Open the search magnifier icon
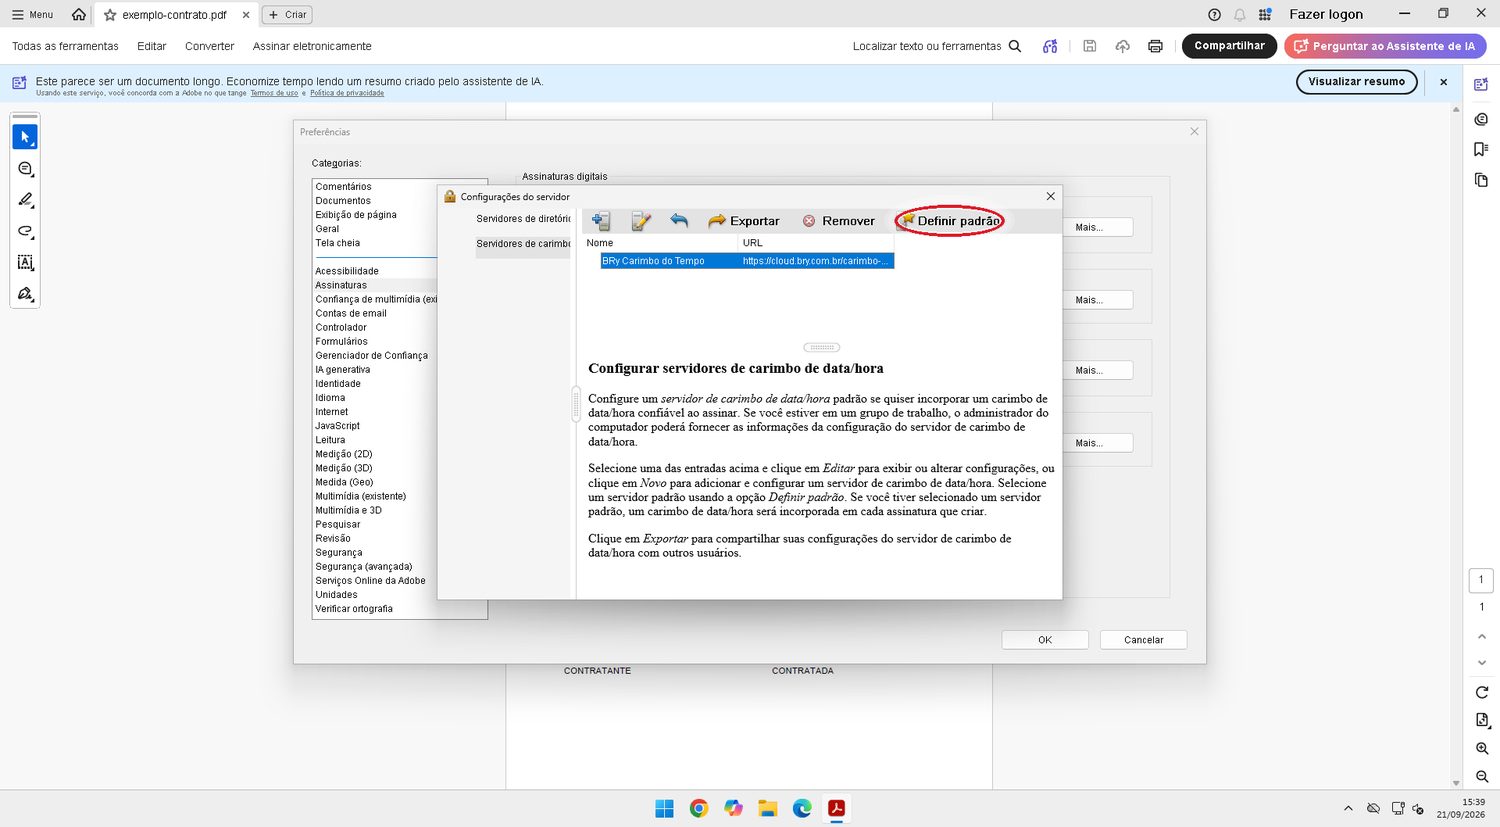The width and height of the screenshot is (1500, 827). tap(1015, 46)
